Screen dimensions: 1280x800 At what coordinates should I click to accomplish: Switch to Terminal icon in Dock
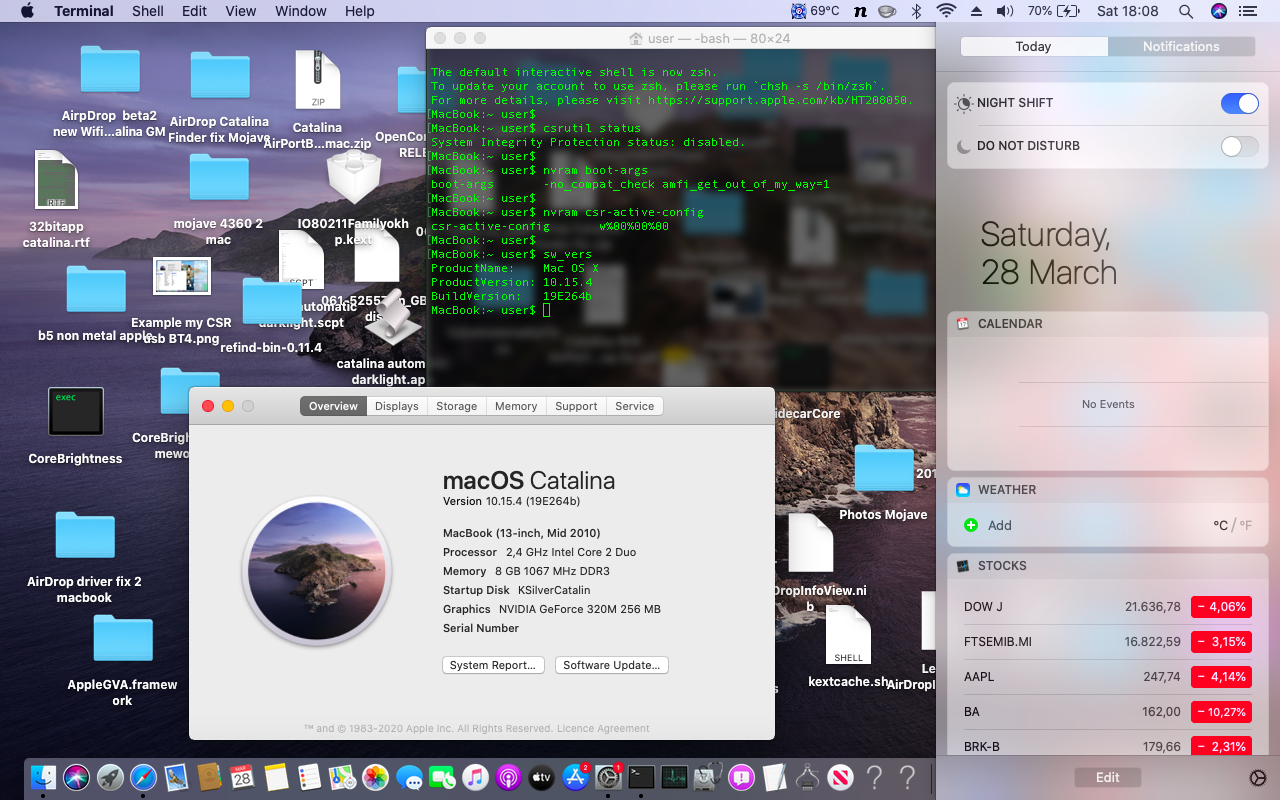click(641, 777)
